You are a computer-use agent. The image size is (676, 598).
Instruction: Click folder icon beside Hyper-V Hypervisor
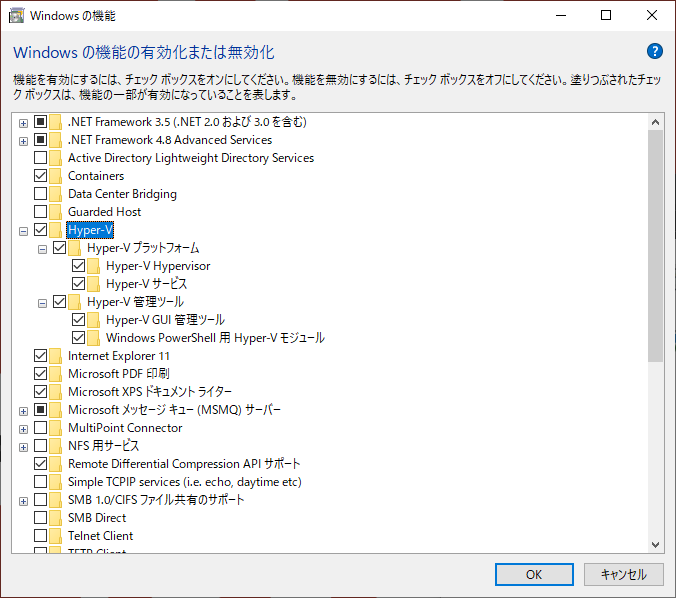pyautogui.click(x=93, y=266)
